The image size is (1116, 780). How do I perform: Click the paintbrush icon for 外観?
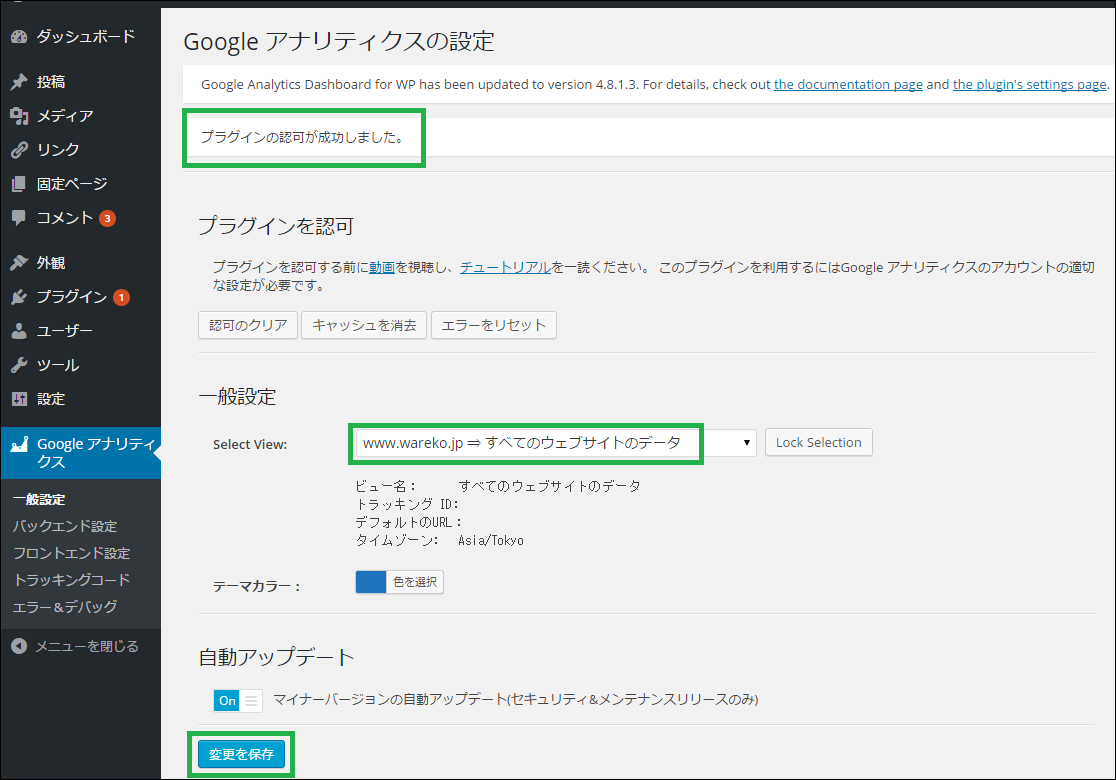[19, 263]
